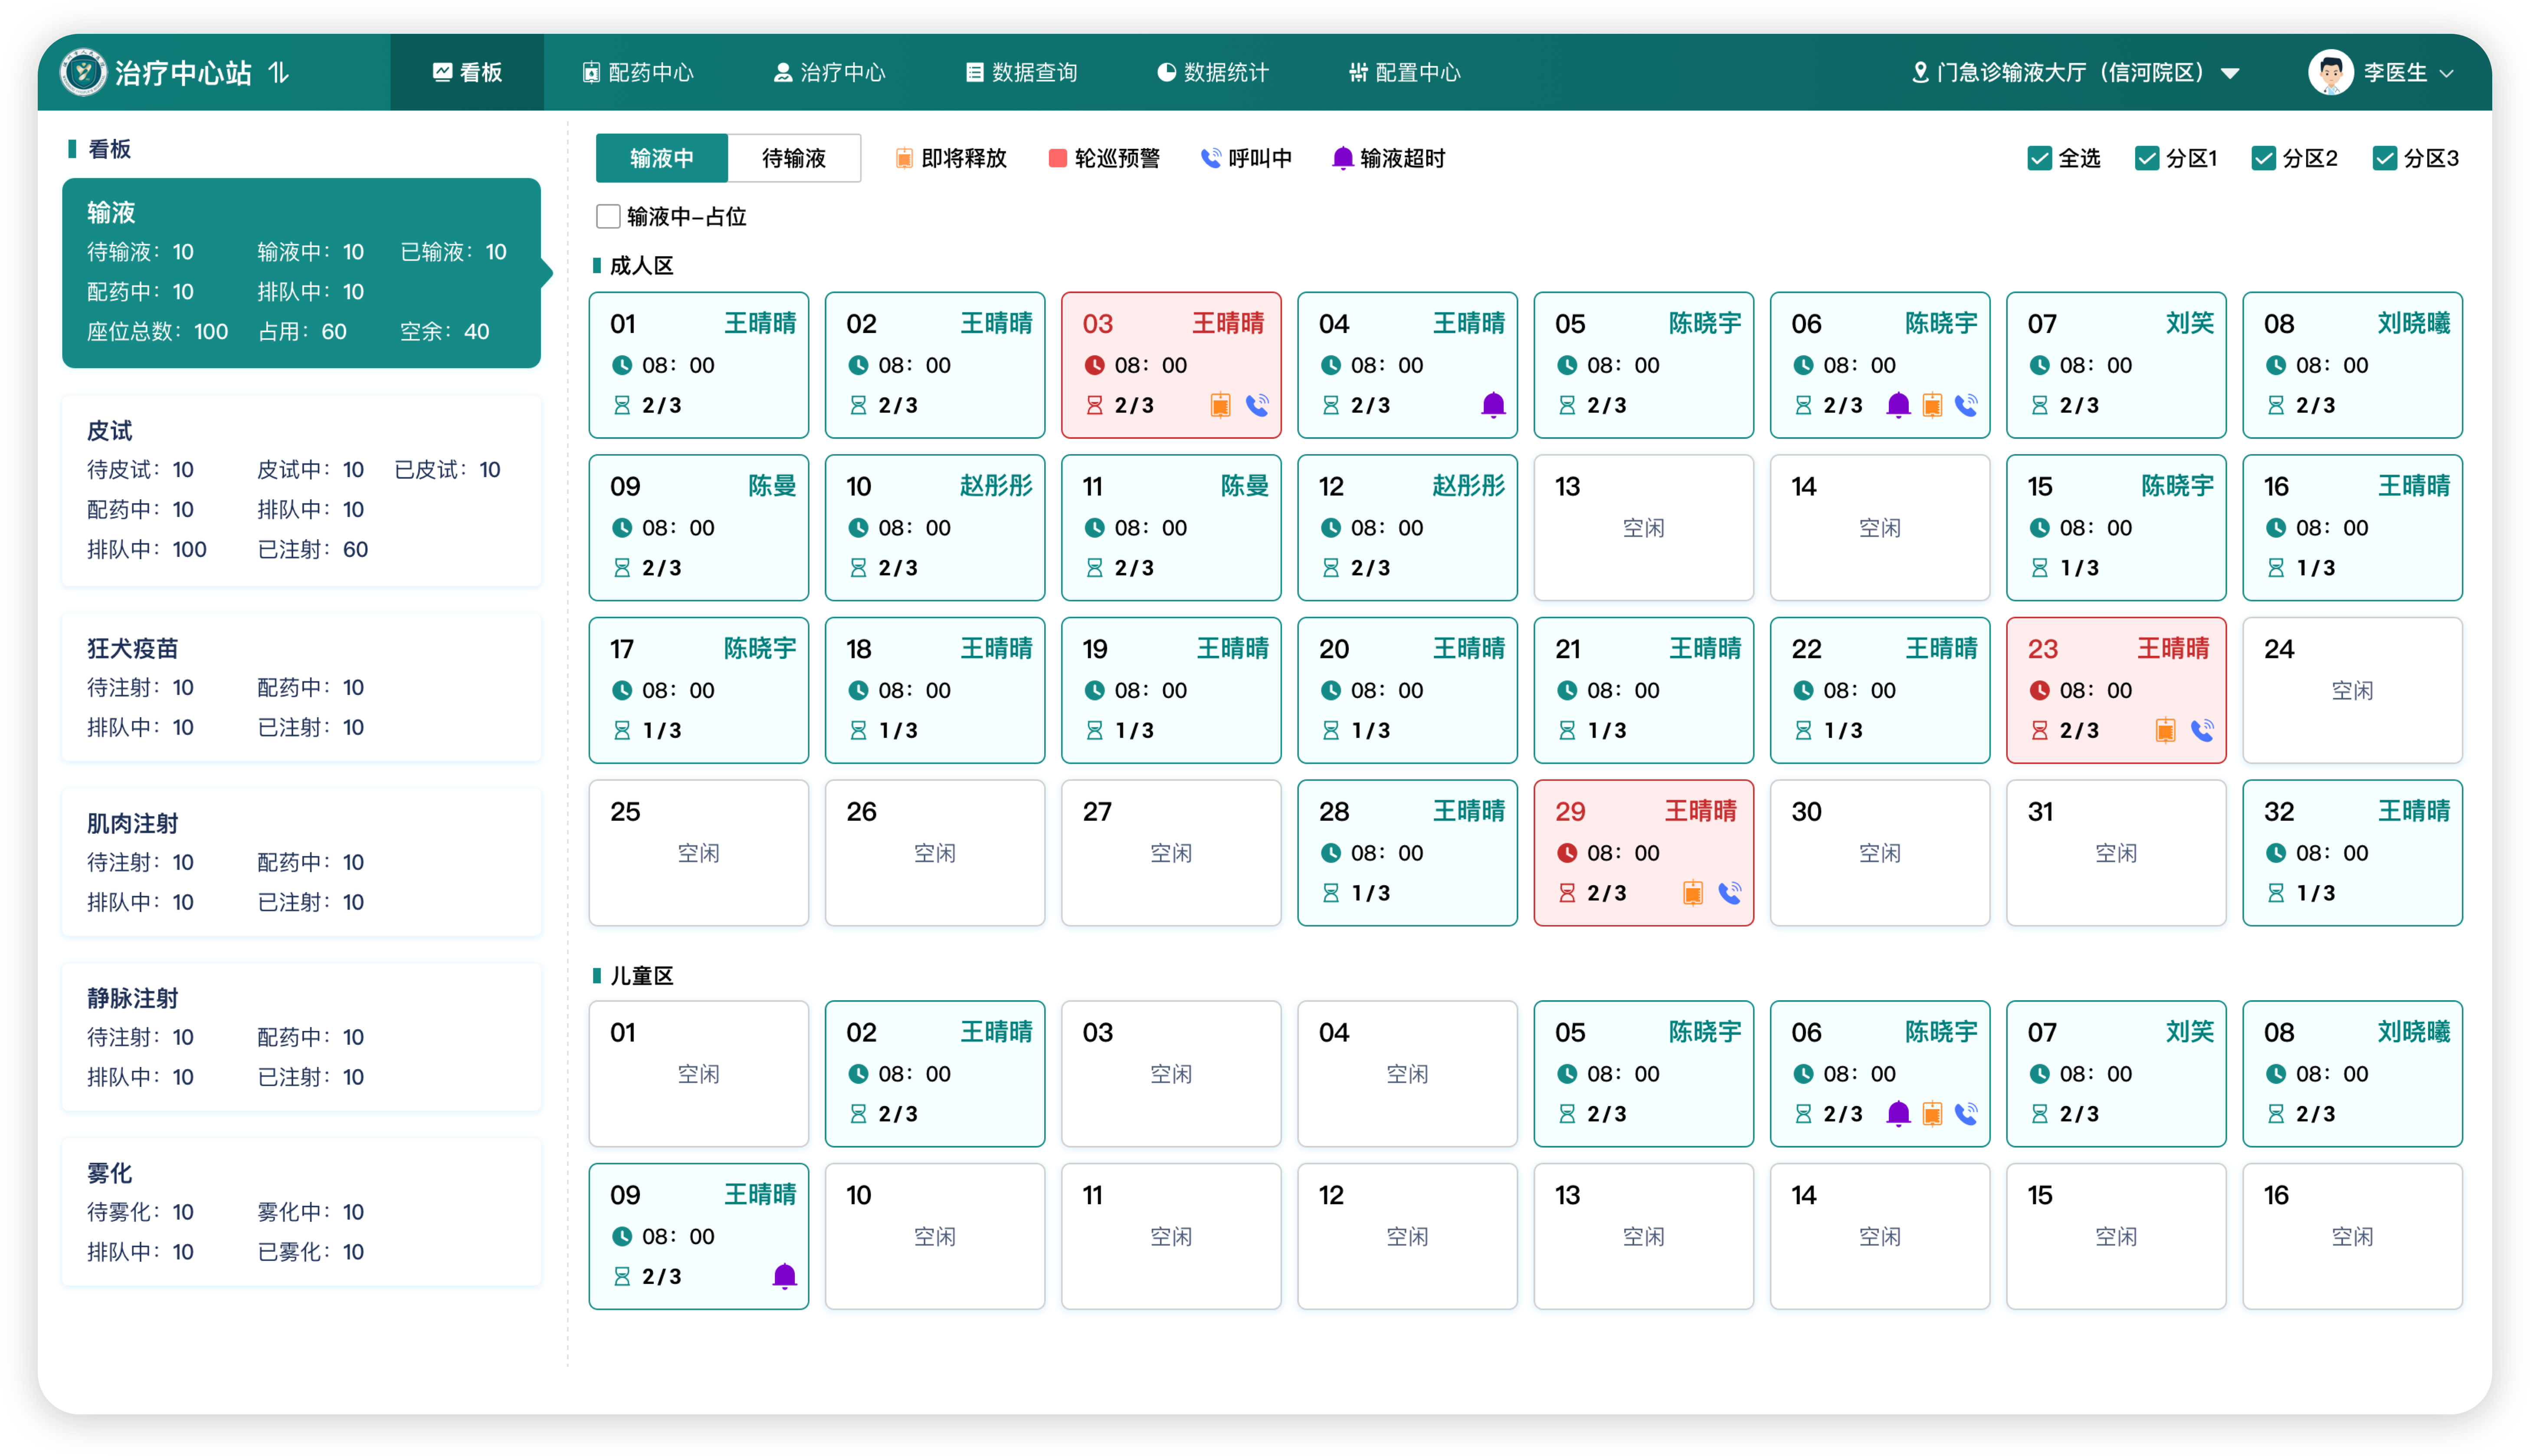Click the phone icon on children seat 06
The width and height of the screenshot is (2530, 1456).
pos(1966,1114)
